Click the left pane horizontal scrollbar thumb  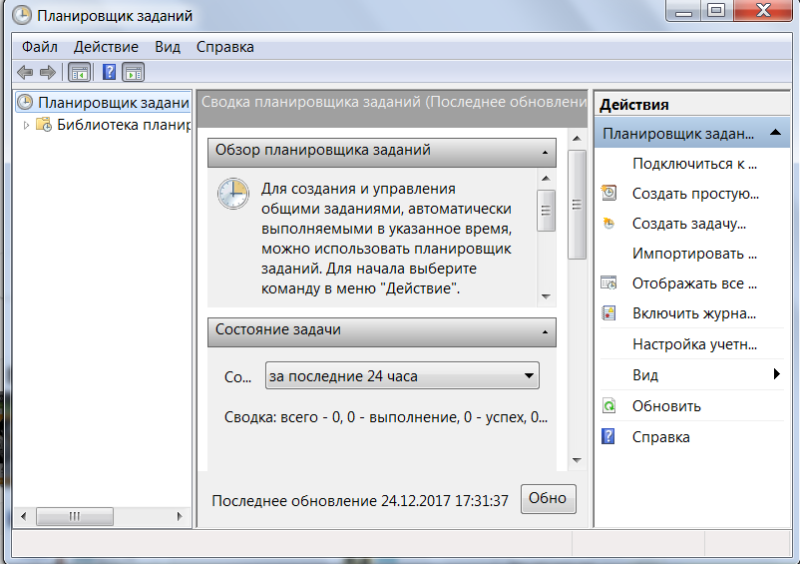(74, 516)
